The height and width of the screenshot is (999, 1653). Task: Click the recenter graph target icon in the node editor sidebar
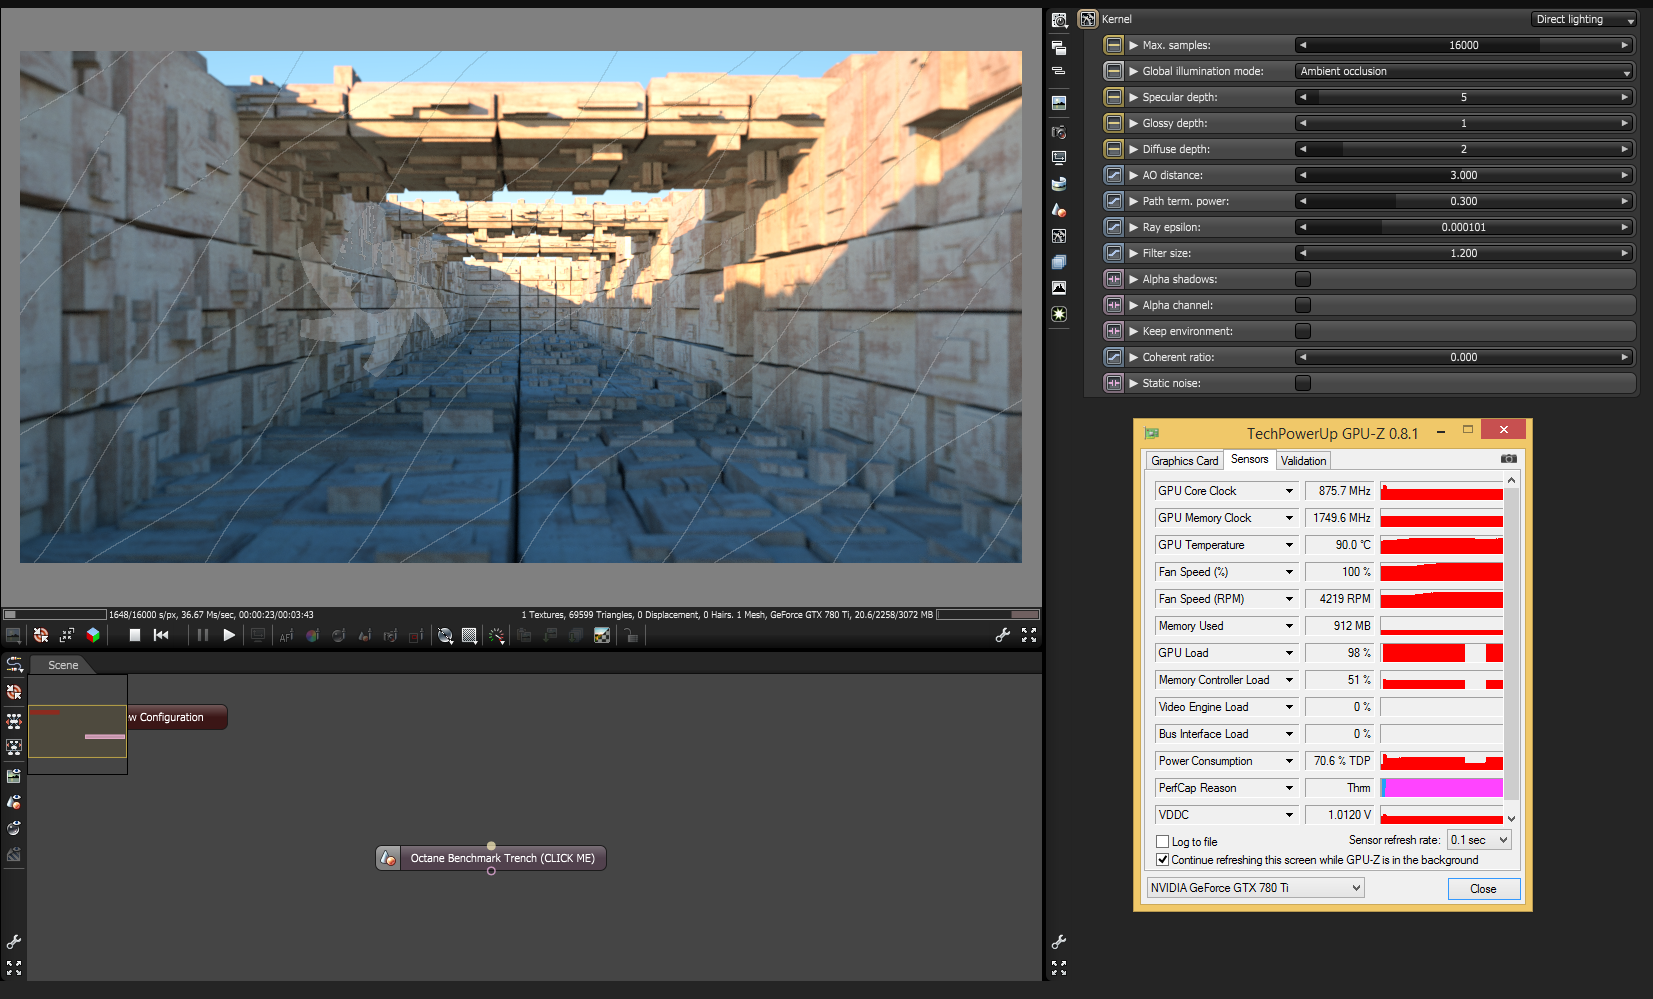point(14,692)
